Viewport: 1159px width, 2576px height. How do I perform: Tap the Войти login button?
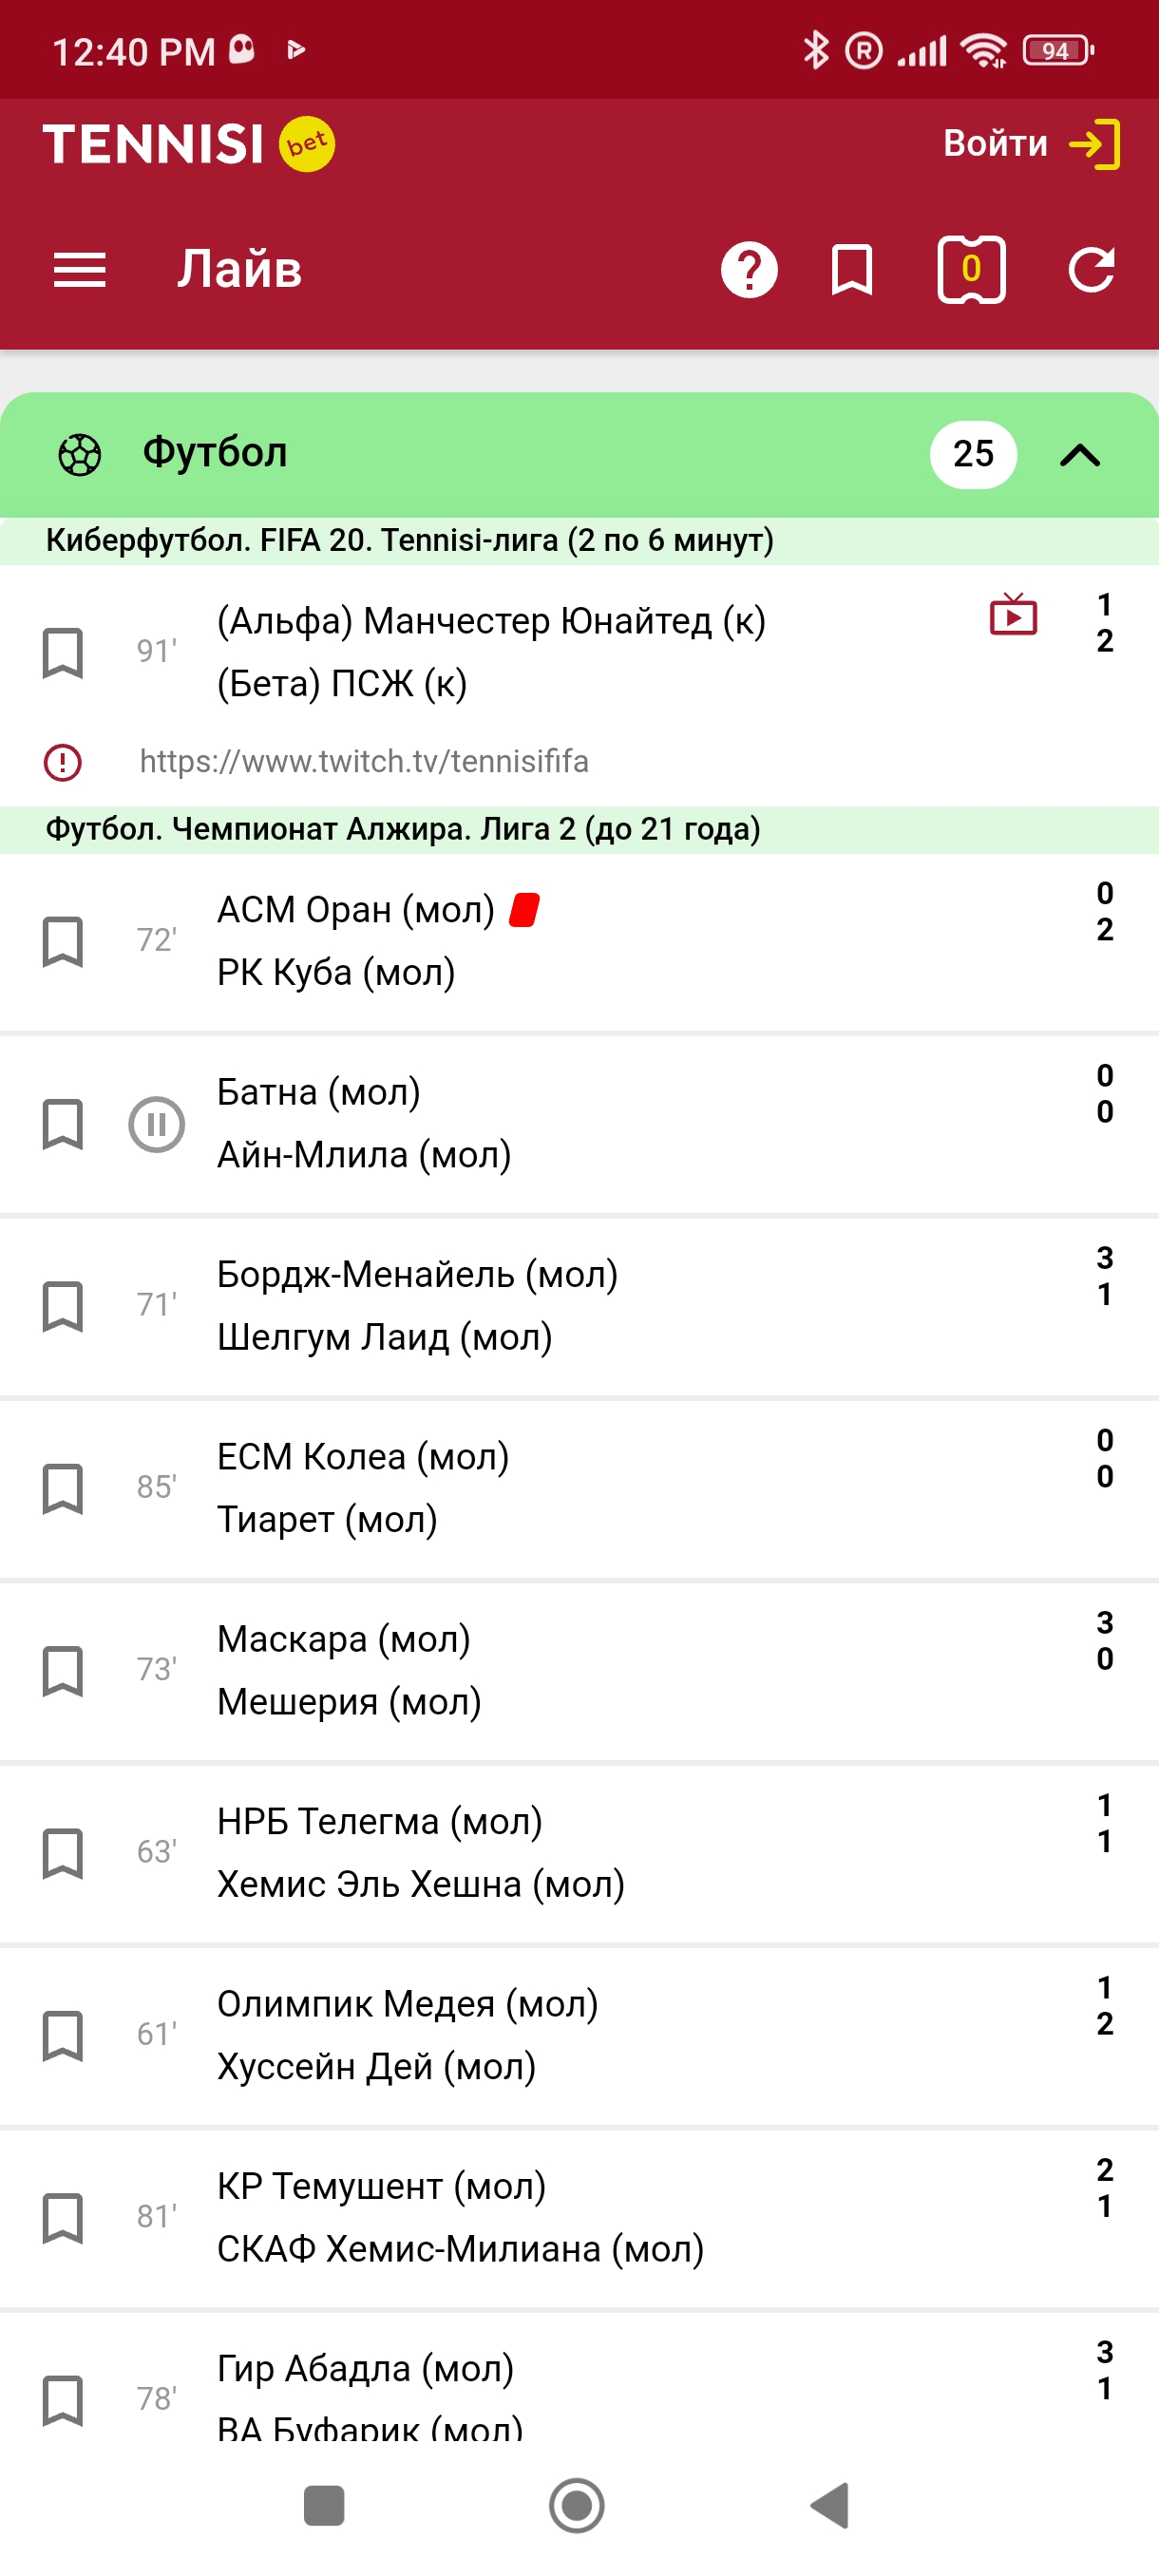(x=1030, y=144)
